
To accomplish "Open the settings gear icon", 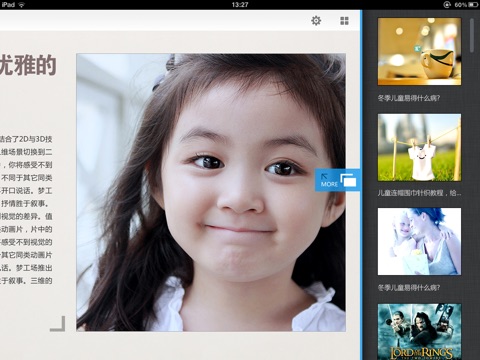I will [316, 21].
